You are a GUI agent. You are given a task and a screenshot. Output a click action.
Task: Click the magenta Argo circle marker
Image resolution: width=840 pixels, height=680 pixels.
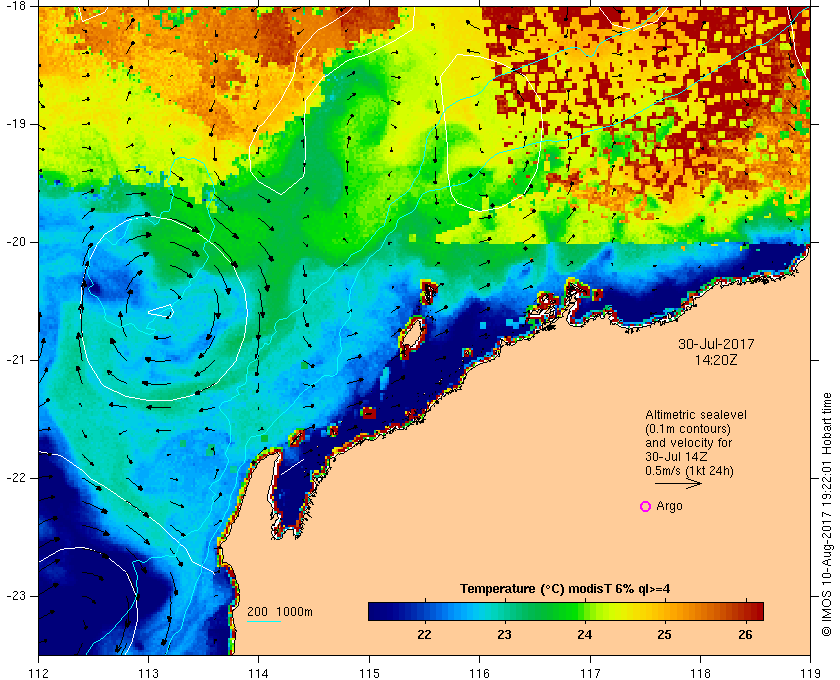[x=646, y=506]
